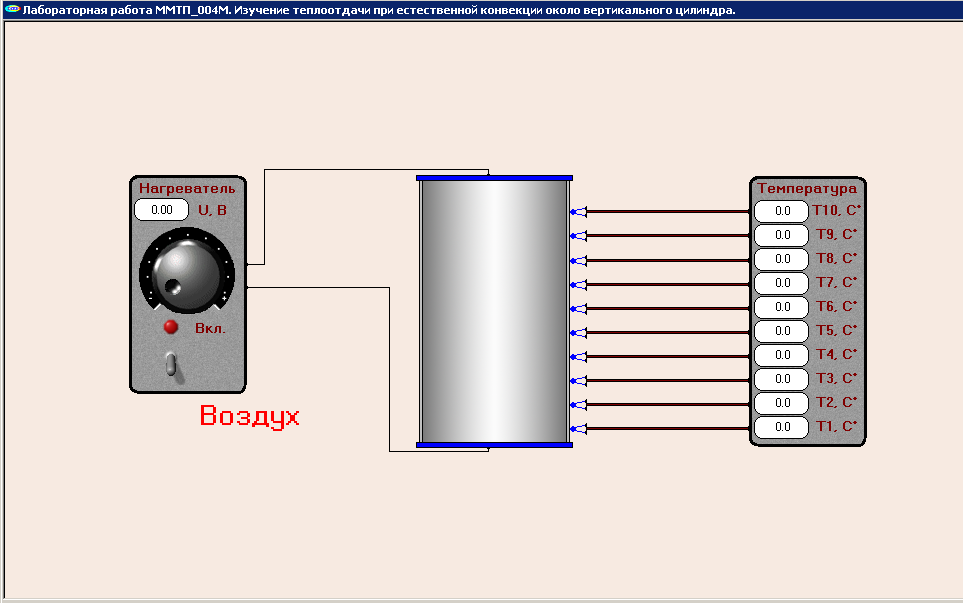Click the Нагреватель panel title
963x603 pixels.
[x=187, y=189]
